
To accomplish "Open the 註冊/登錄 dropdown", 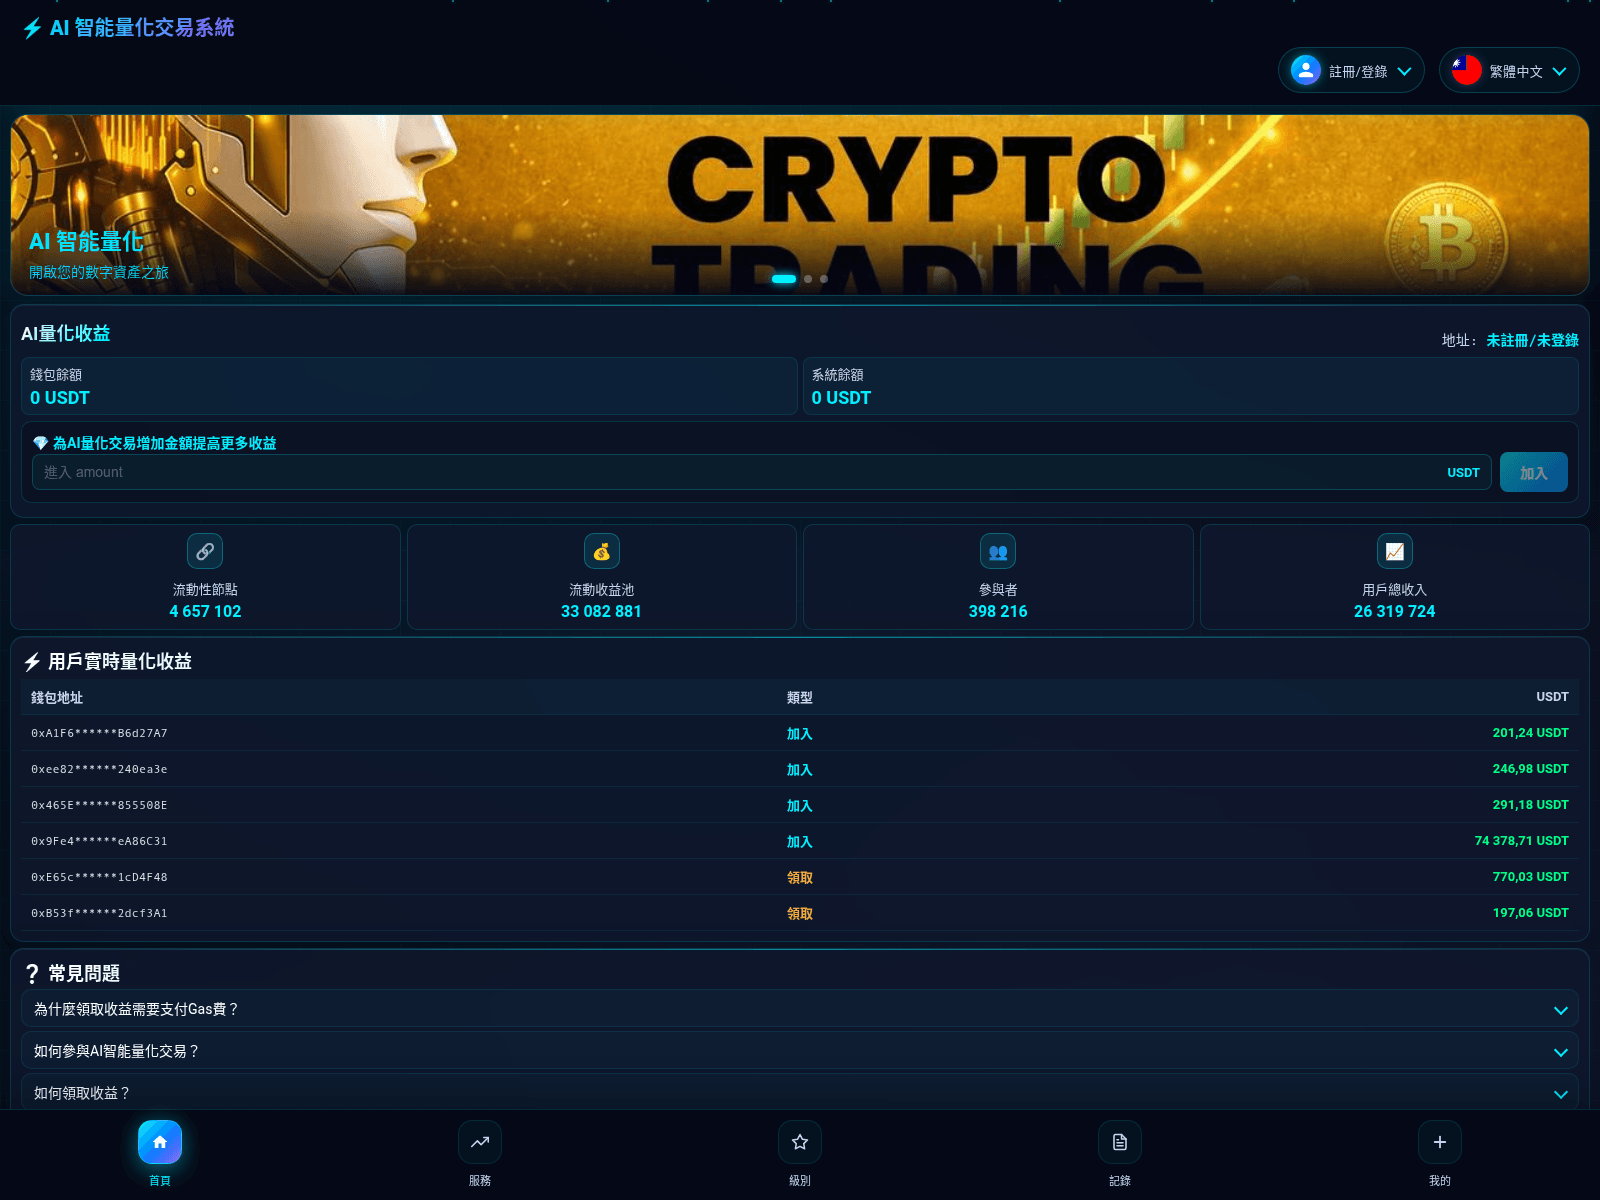I will point(1351,70).
